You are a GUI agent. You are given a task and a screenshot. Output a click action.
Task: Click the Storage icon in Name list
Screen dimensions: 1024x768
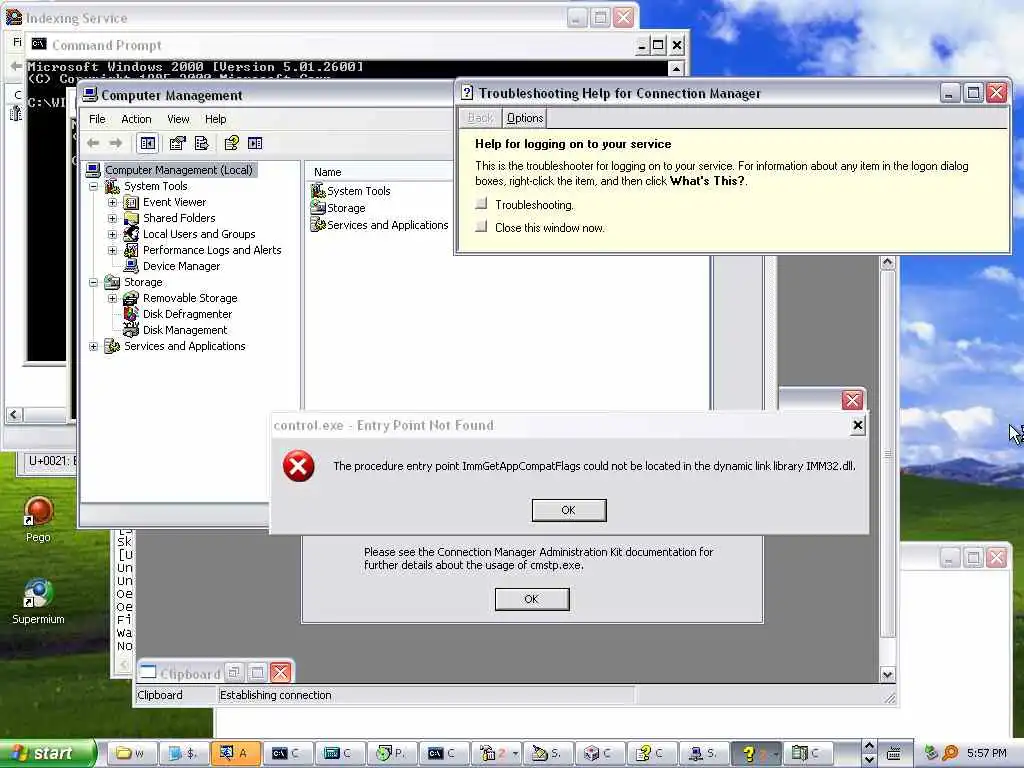[x=318, y=208]
